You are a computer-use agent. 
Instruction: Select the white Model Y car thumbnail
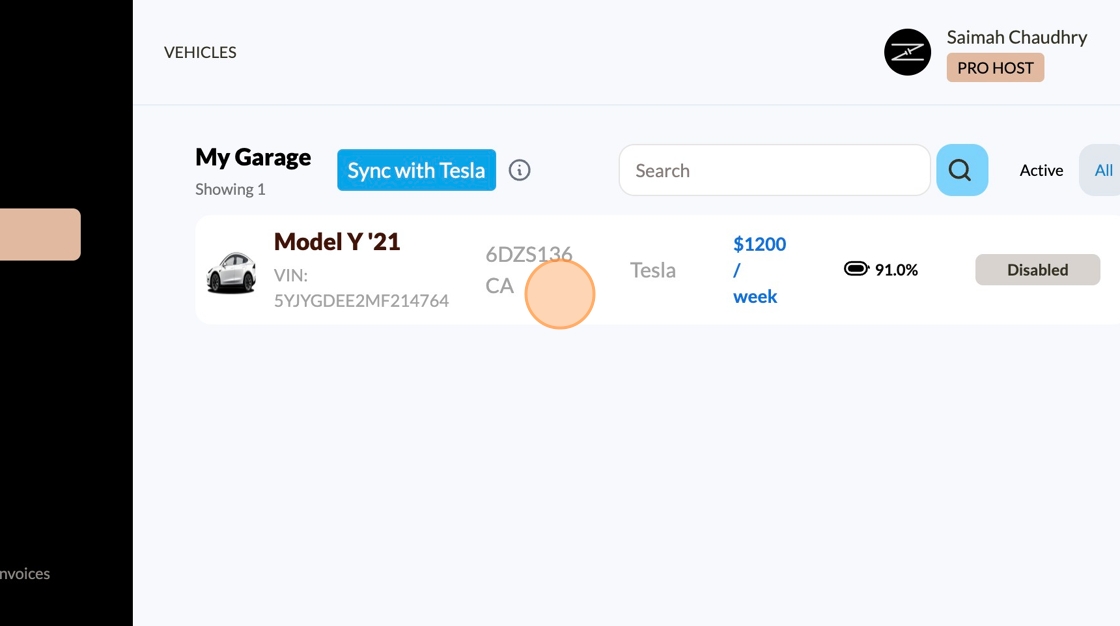pos(231,271)
